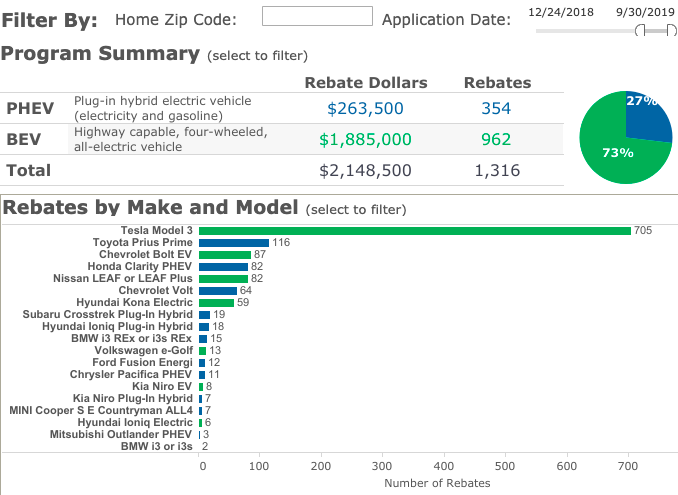Select the PHEV row label
Screen dimensions: 678x495
[x=30, y=108]
